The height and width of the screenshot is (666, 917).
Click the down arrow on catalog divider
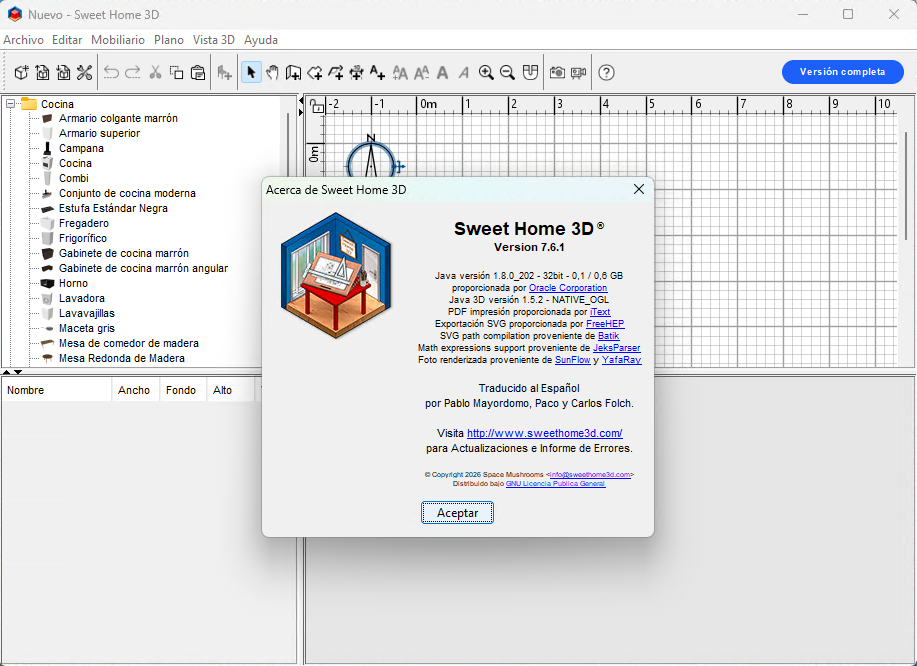pyautogui.click(x=18, y=372)
